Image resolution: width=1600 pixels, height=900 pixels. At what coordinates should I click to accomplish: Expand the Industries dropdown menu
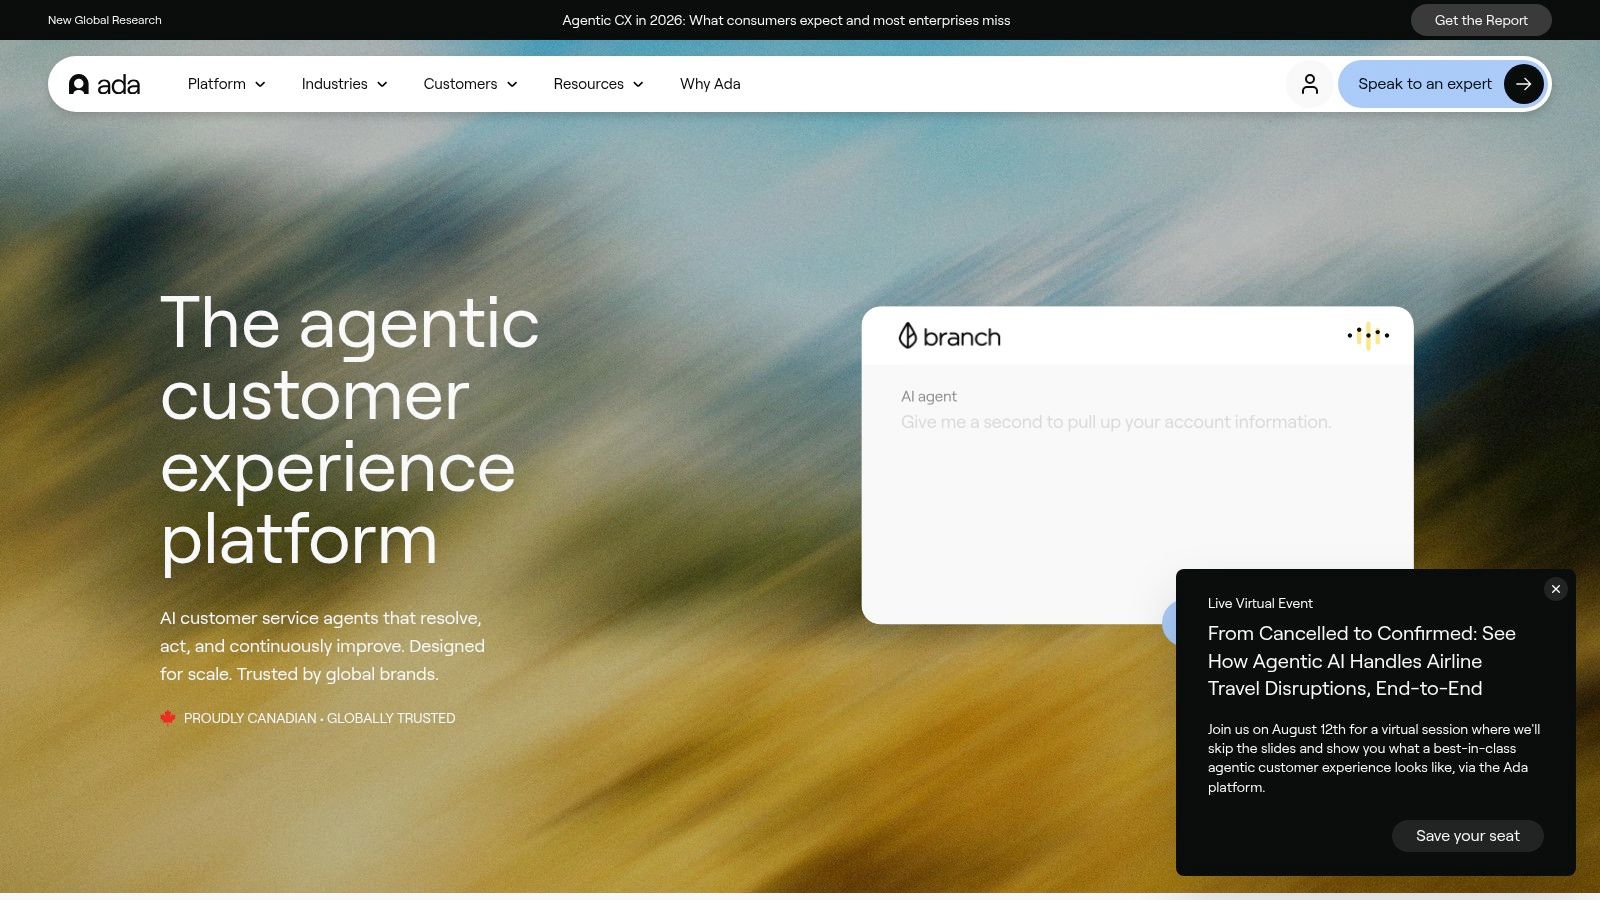[345, 84]
